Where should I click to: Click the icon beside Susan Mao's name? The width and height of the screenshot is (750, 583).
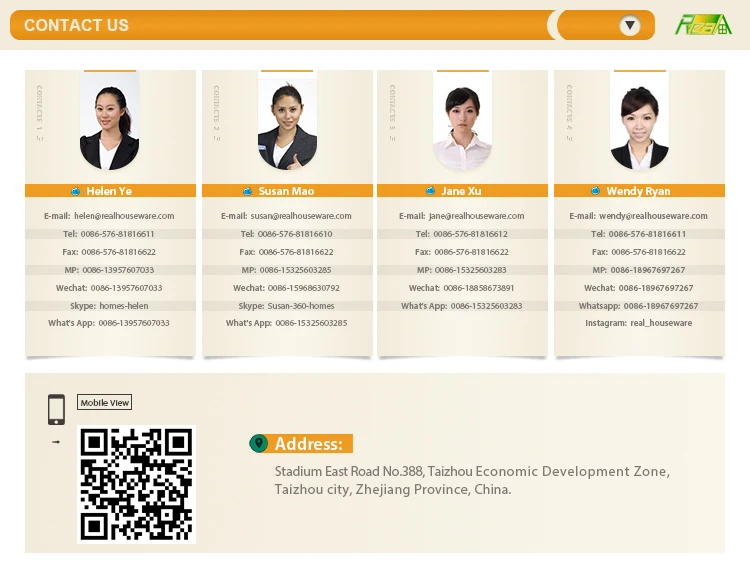[x=247, y=191]
